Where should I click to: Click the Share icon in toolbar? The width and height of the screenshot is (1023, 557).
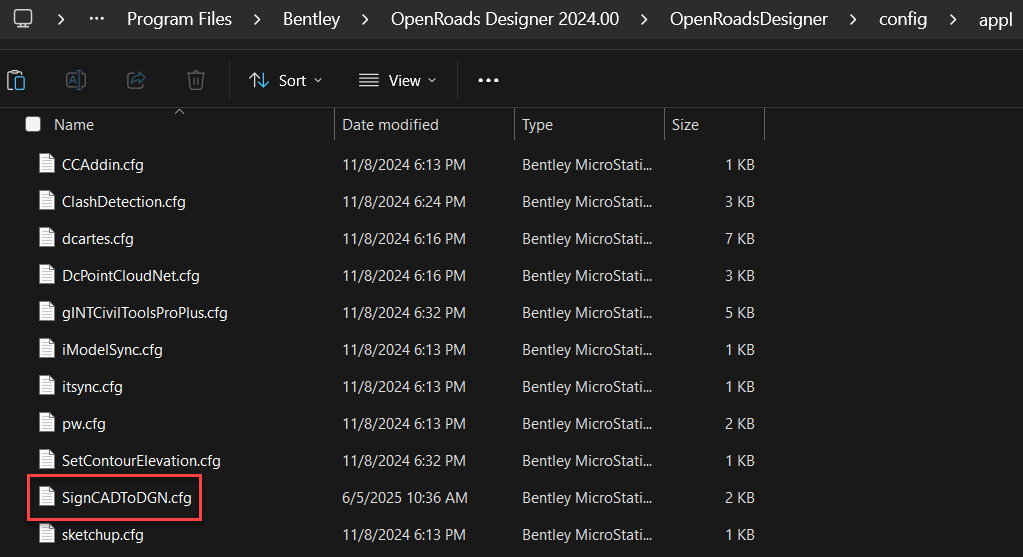point(137,80)
